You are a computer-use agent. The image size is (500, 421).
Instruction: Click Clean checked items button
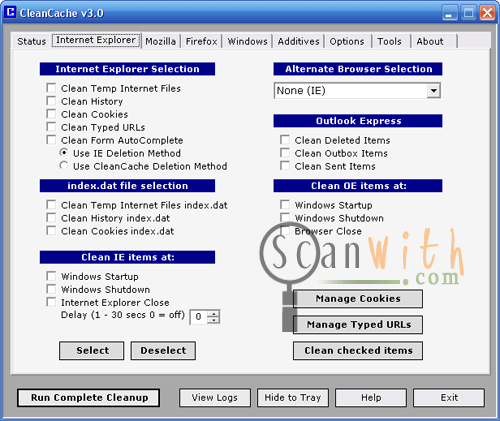point(358,351)
